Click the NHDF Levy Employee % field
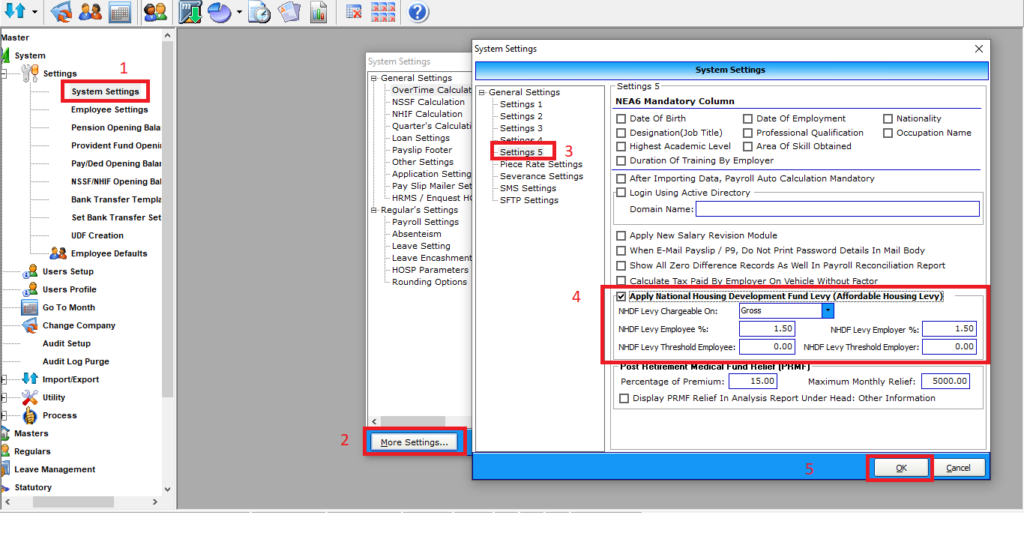1024x533 pixels. pyautogui.click(x=767, y=329)
